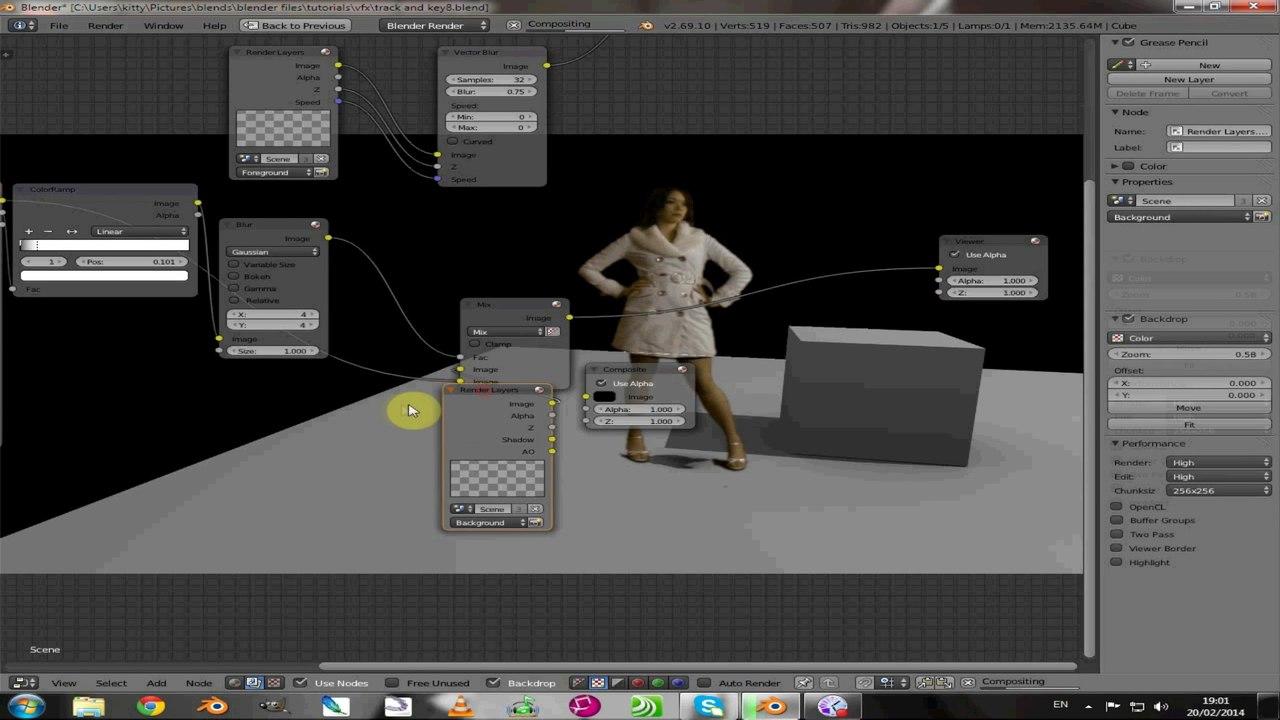
Task: Toggle Curved checkbox in Vector Blur node
Action: pyautogui.click(x=453, y=142)
